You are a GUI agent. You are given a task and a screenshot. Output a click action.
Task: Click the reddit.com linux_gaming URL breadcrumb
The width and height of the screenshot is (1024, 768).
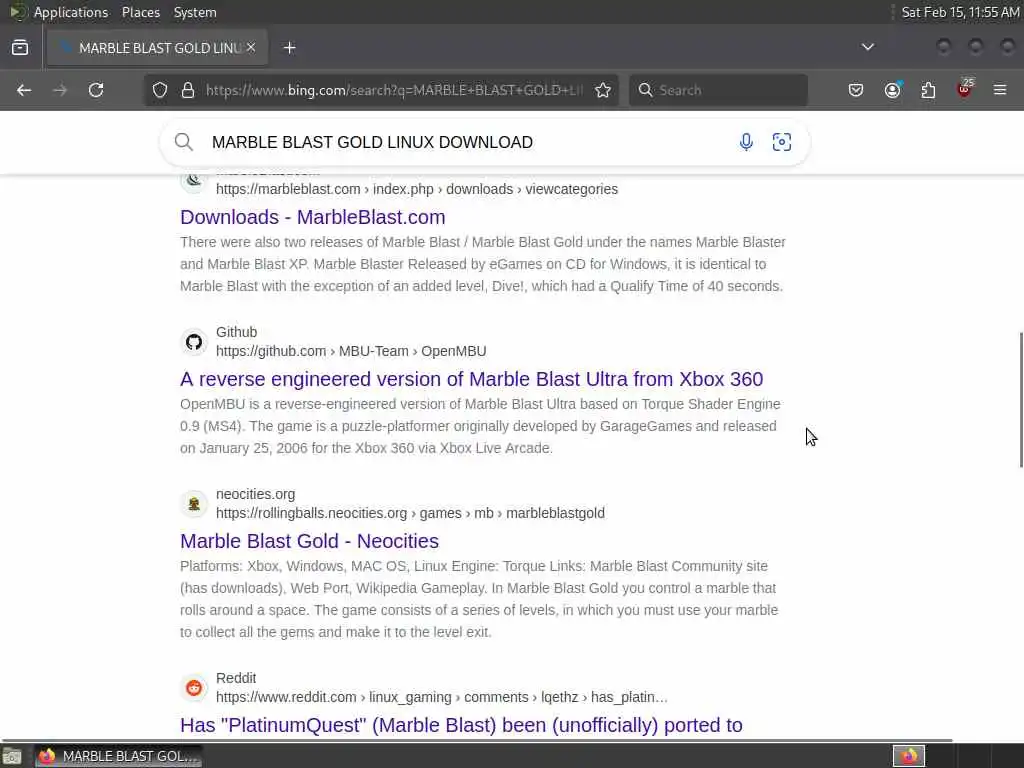click(441, 697)
